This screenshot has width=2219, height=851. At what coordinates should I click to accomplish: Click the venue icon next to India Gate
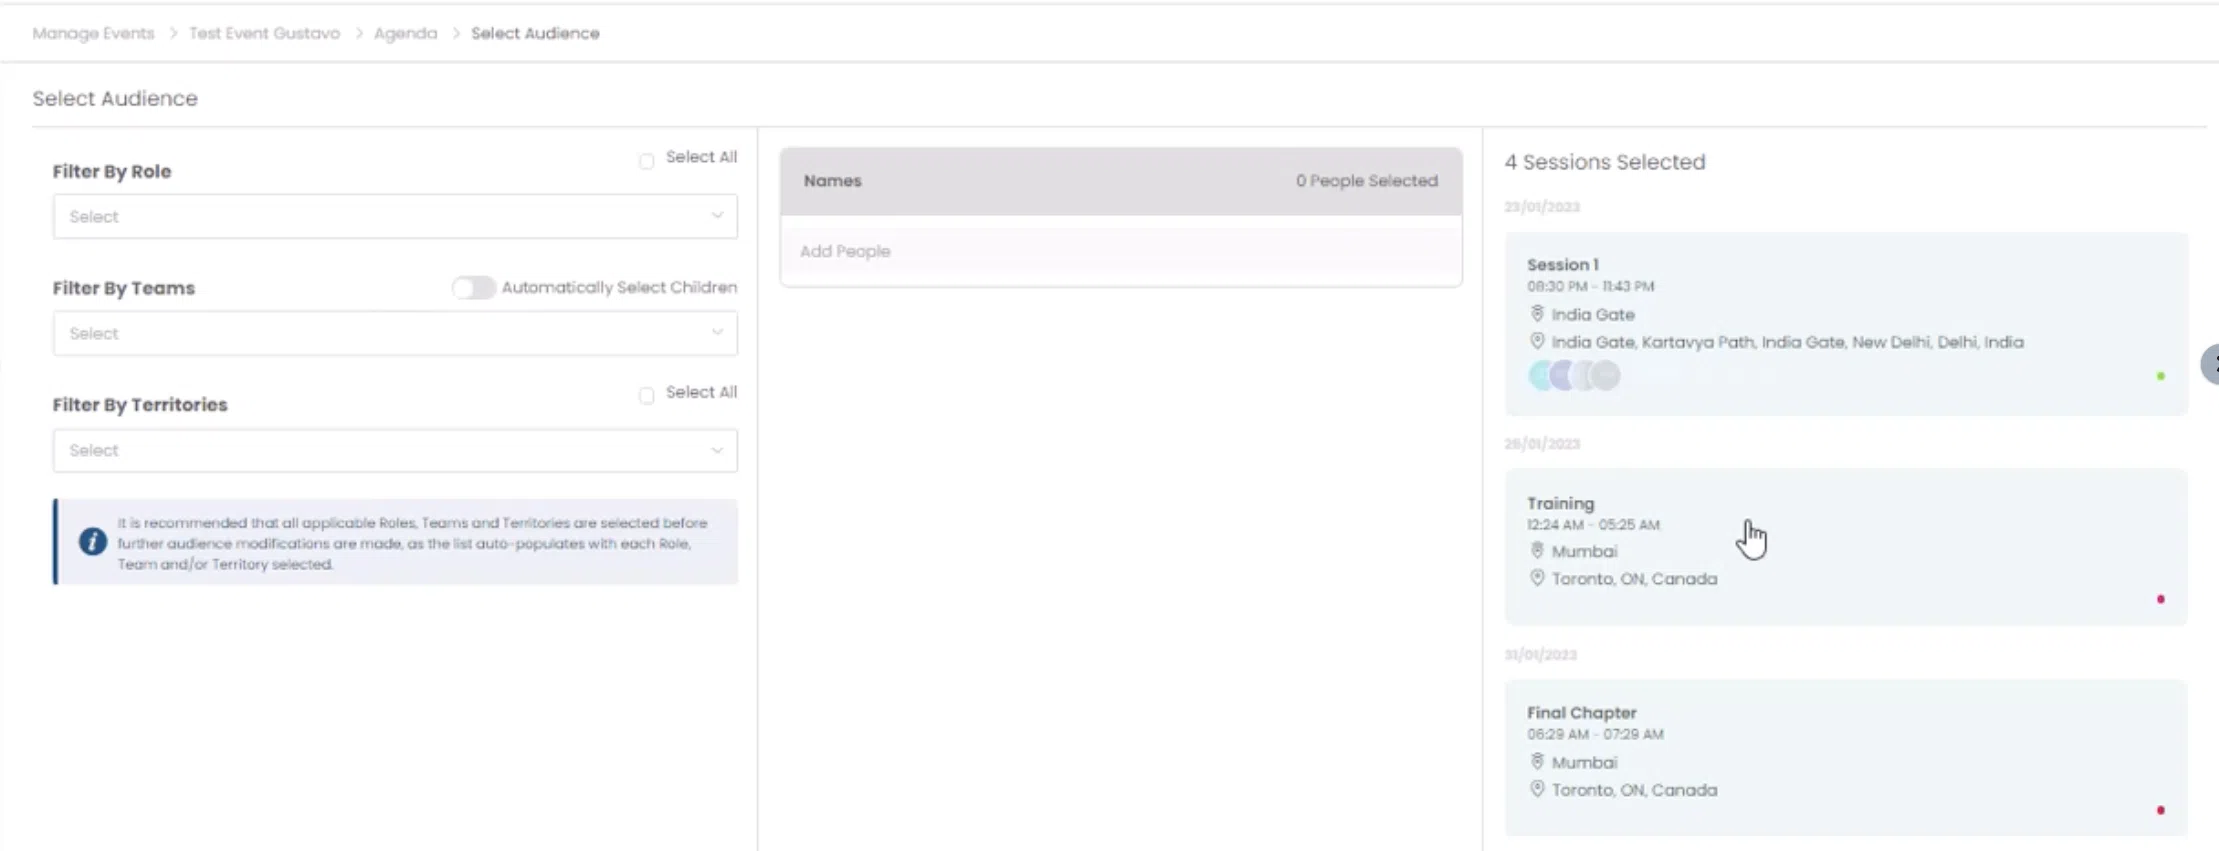(x=1537, y=314)
